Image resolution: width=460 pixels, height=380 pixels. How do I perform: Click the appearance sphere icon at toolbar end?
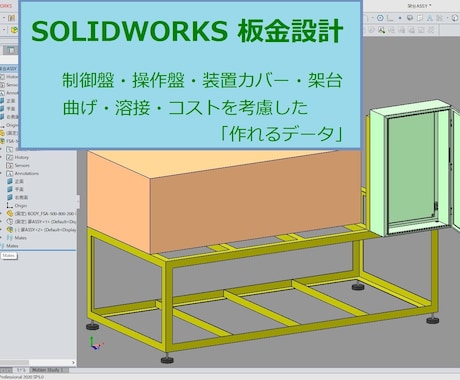coord(455,18)
